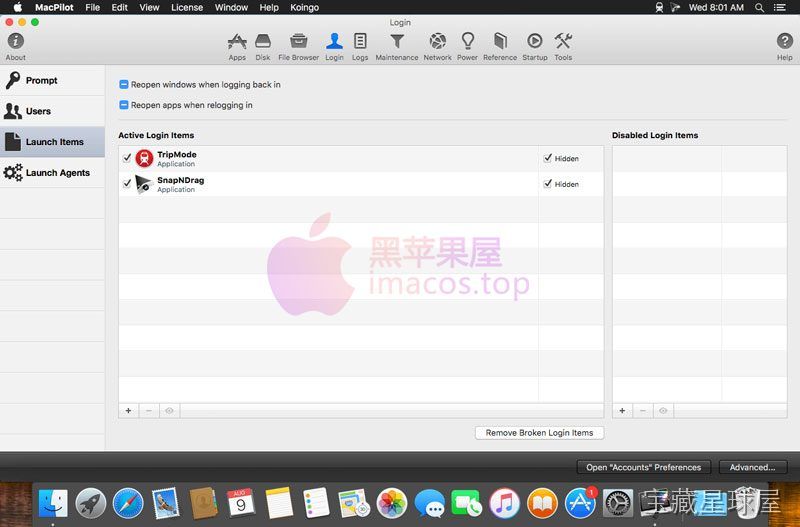Open the Tools toolbar section
This screenshot has width=800, height=527.
pos(563,46)
